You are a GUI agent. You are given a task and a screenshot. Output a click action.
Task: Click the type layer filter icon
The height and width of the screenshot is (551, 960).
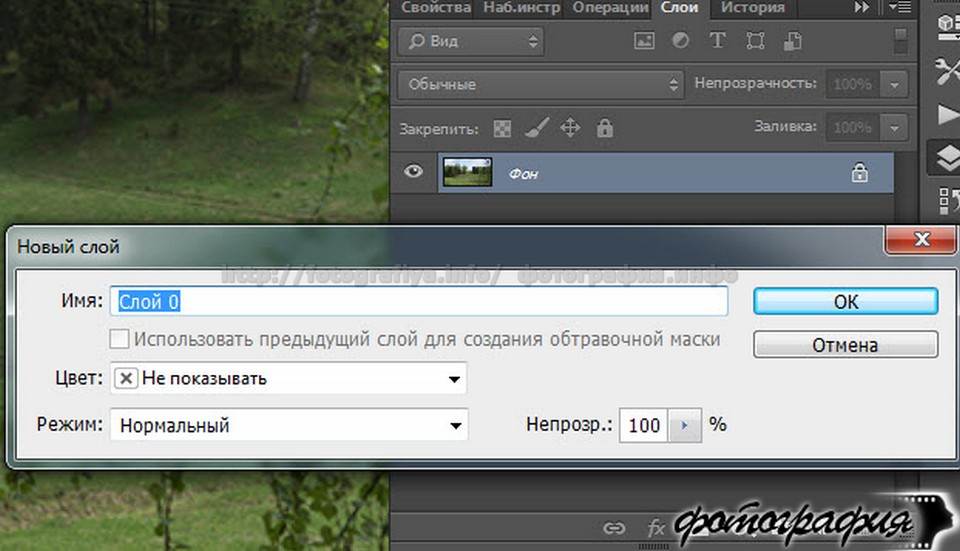pos(717,41)
